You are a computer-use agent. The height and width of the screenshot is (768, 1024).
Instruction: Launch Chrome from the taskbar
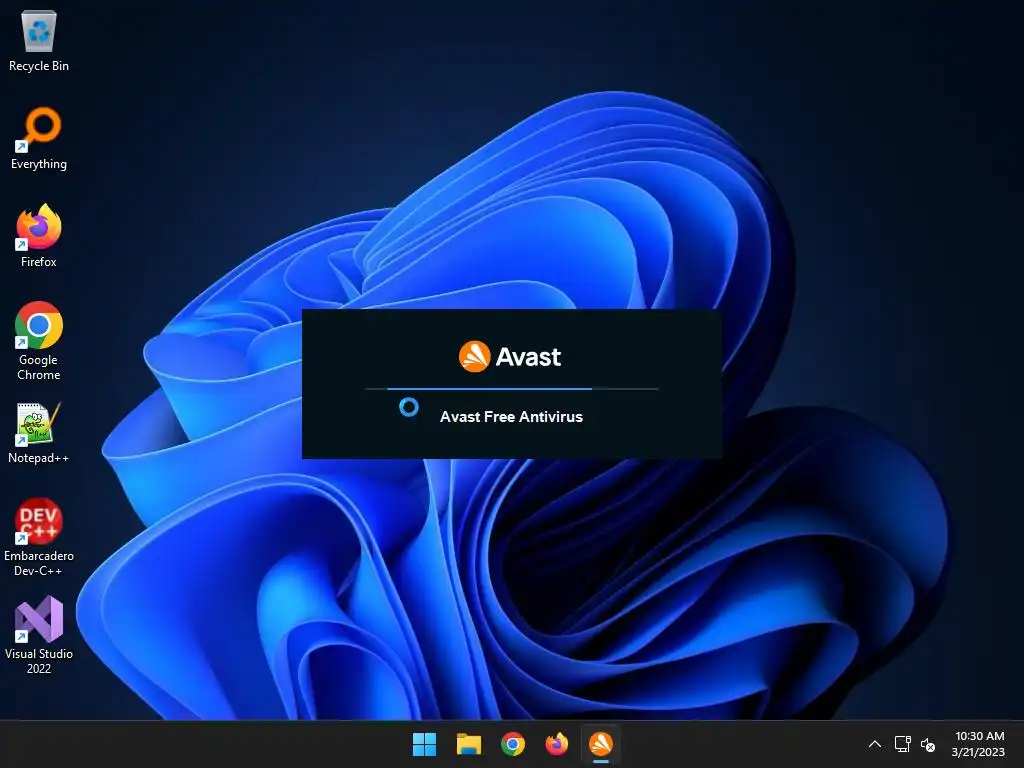click(x=513, y=744)
